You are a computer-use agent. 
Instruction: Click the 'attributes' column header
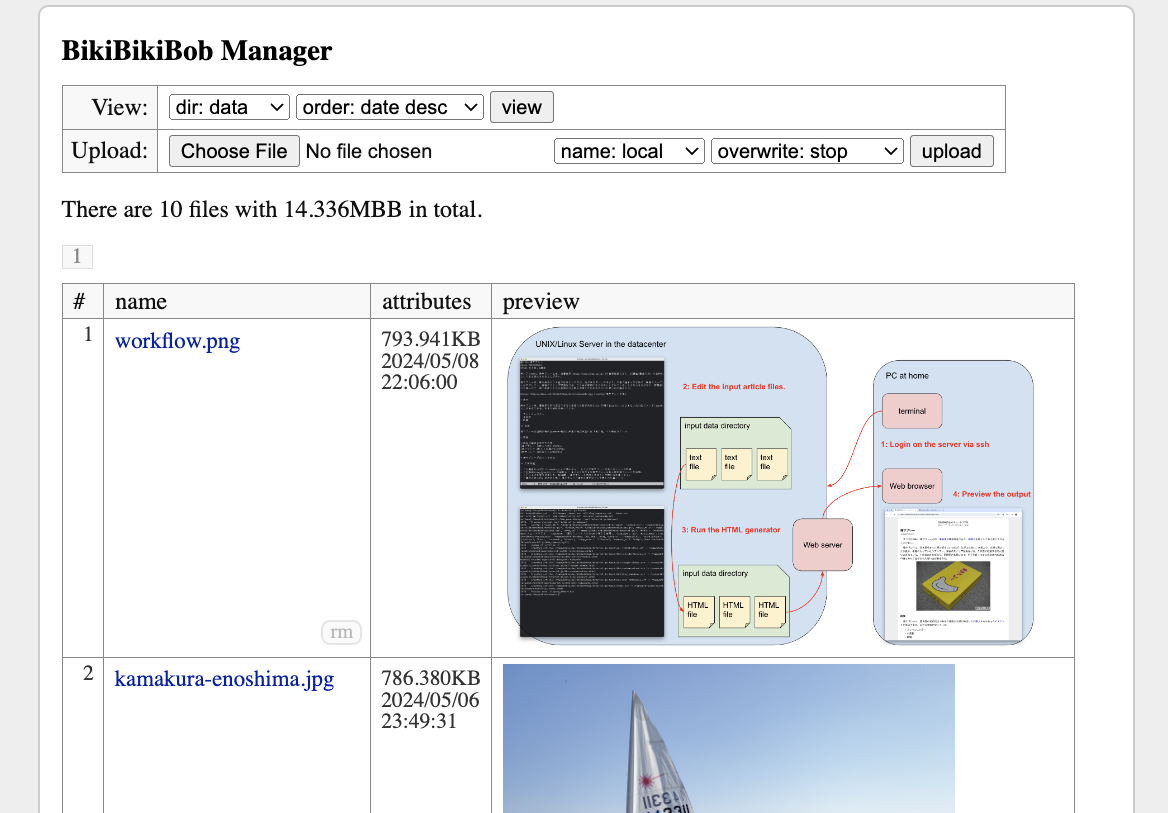click(x=426, y=301)
